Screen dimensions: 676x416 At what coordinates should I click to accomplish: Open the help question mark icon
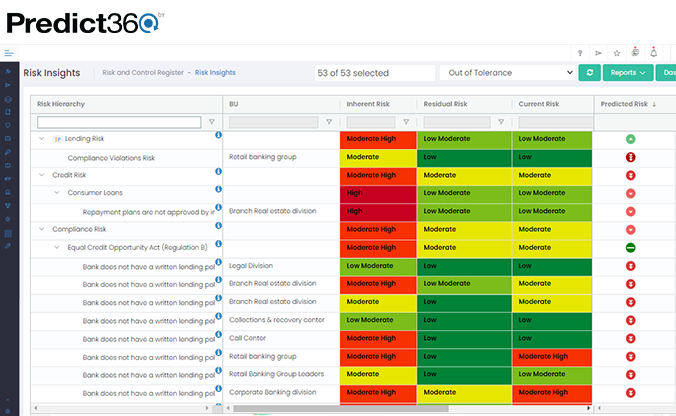tap(580, 53)
